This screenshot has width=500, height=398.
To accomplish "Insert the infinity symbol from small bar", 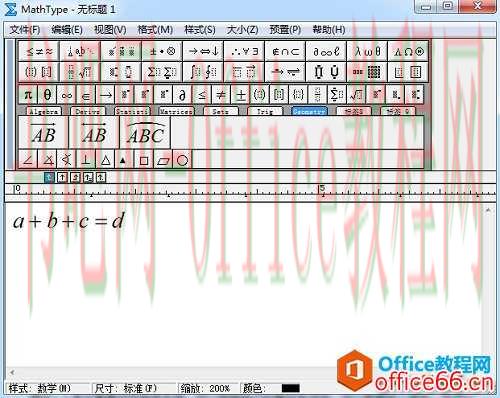I will click(x=67, y=95).
